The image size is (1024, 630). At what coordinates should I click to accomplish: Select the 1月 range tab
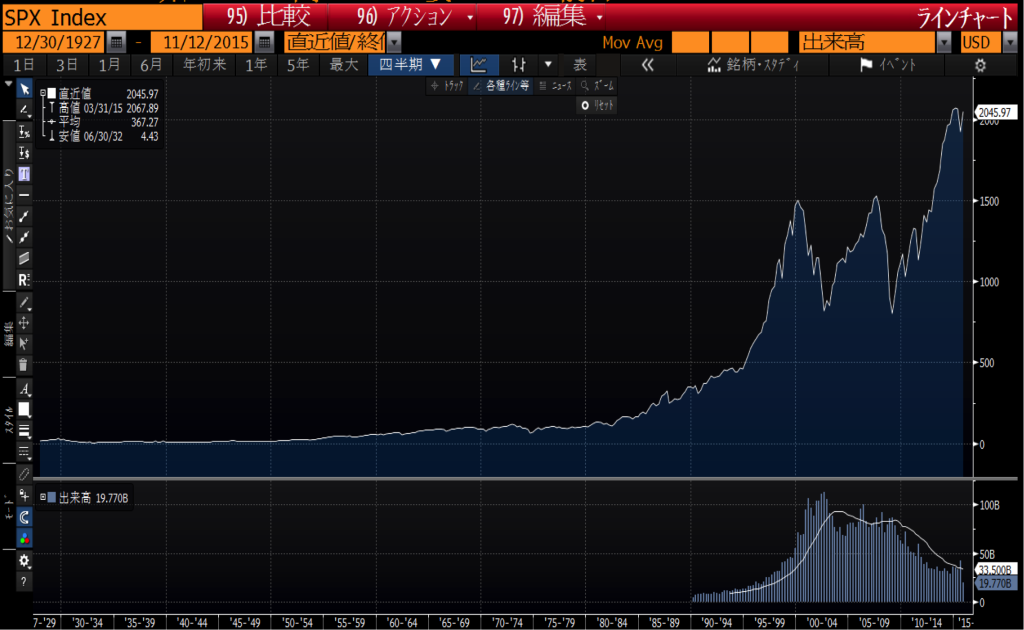pyautogui.click(x=109, y=65)
